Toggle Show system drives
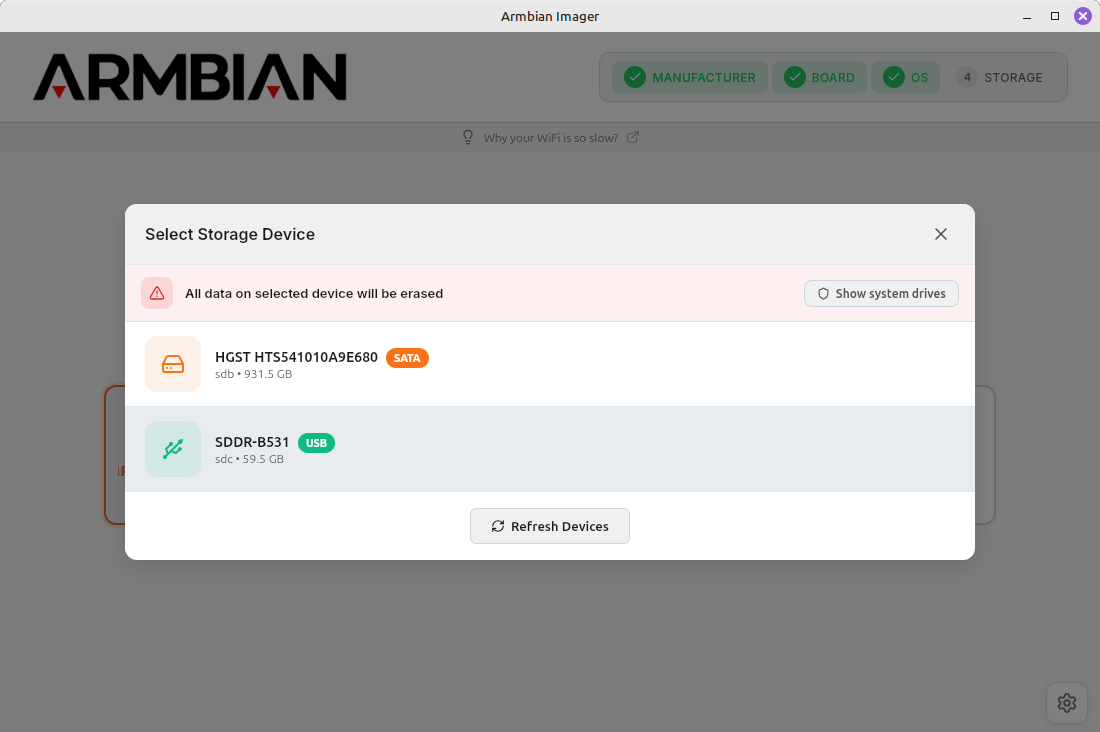 click(880, 293)
